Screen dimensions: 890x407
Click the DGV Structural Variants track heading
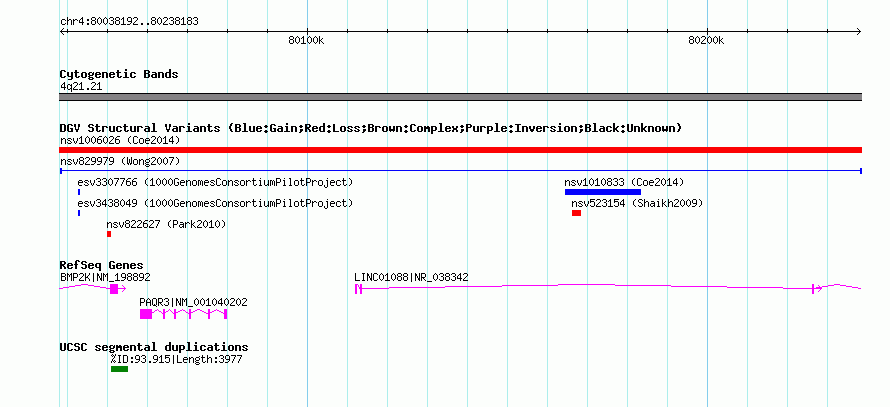(x=371, y=128)
